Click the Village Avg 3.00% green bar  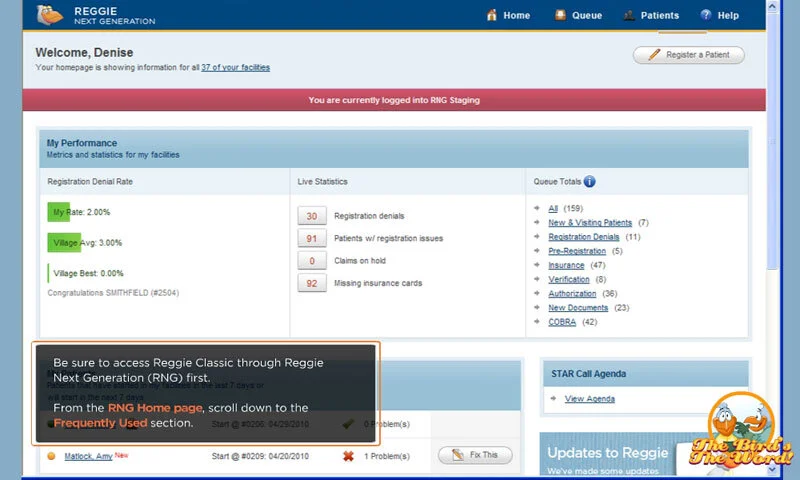64,242
